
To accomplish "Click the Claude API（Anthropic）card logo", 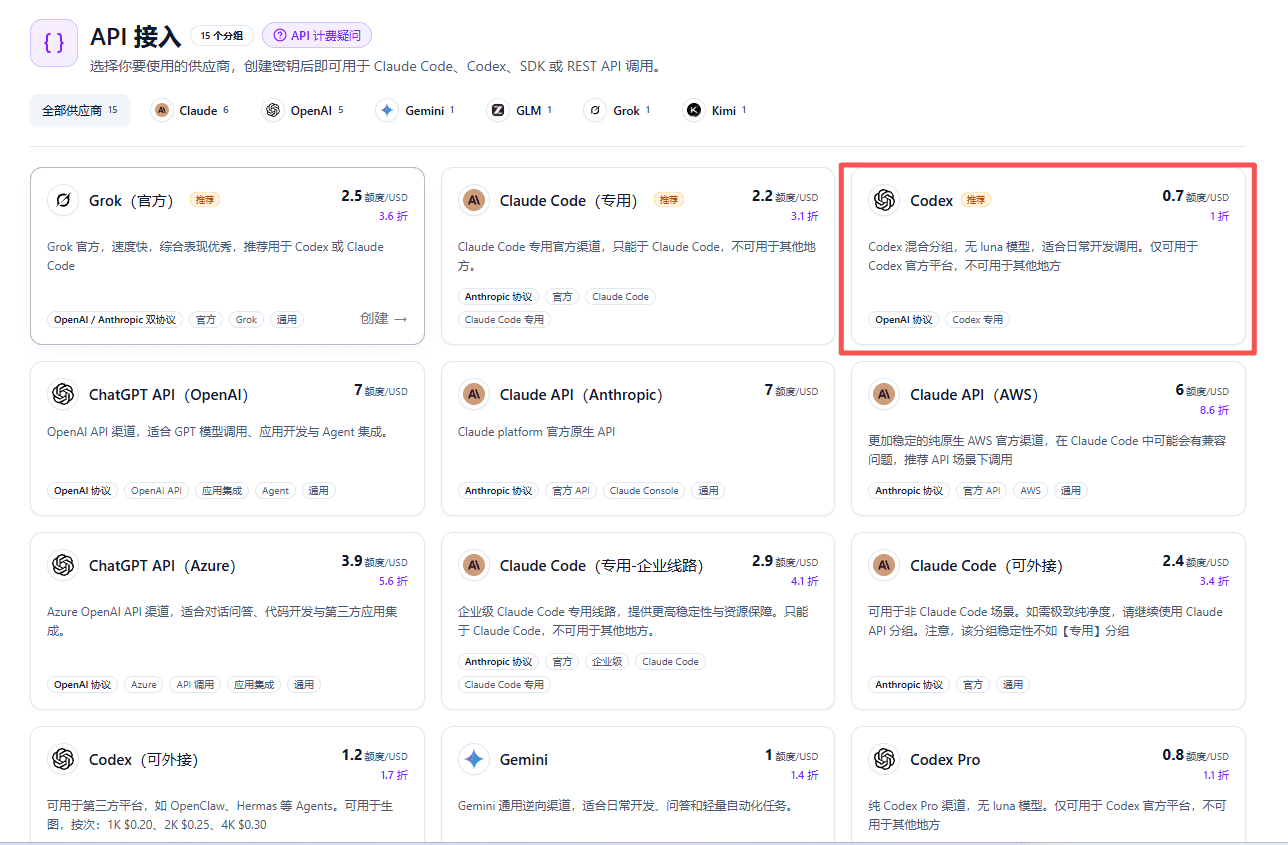I will (x=474, y=394).
